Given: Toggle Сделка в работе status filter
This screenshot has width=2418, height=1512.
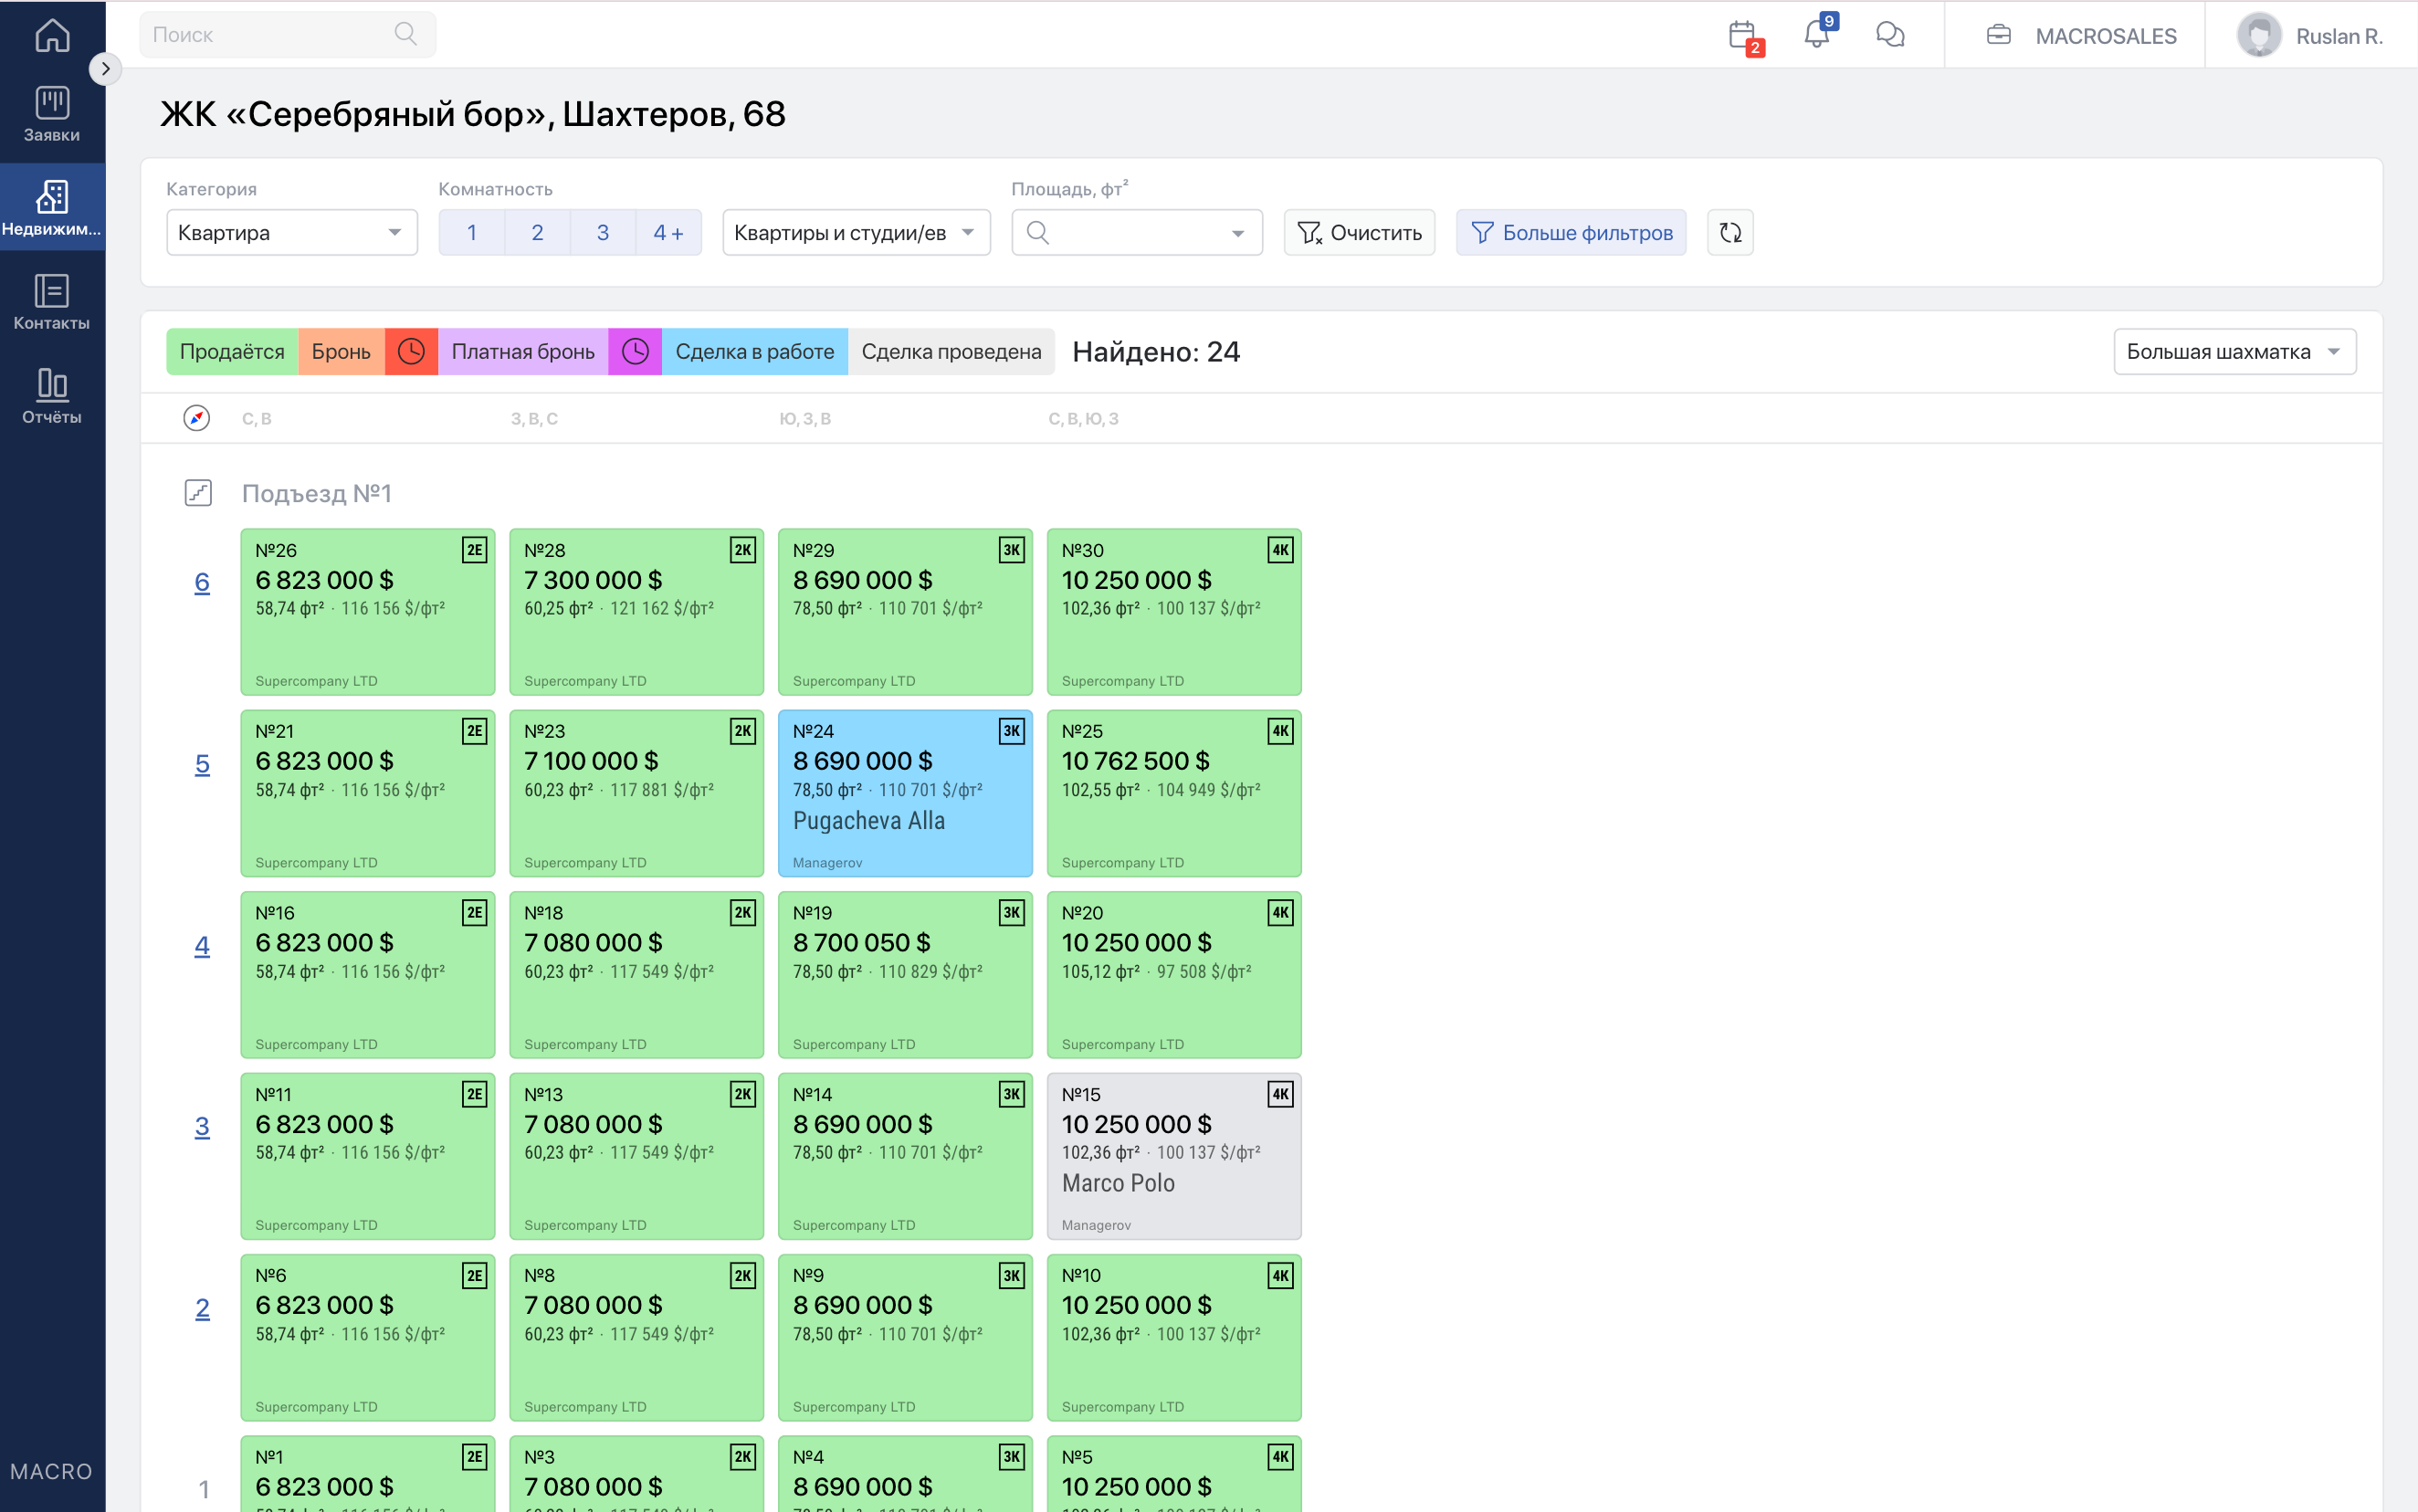Looking at the screenshot, I should click(755, 352).
